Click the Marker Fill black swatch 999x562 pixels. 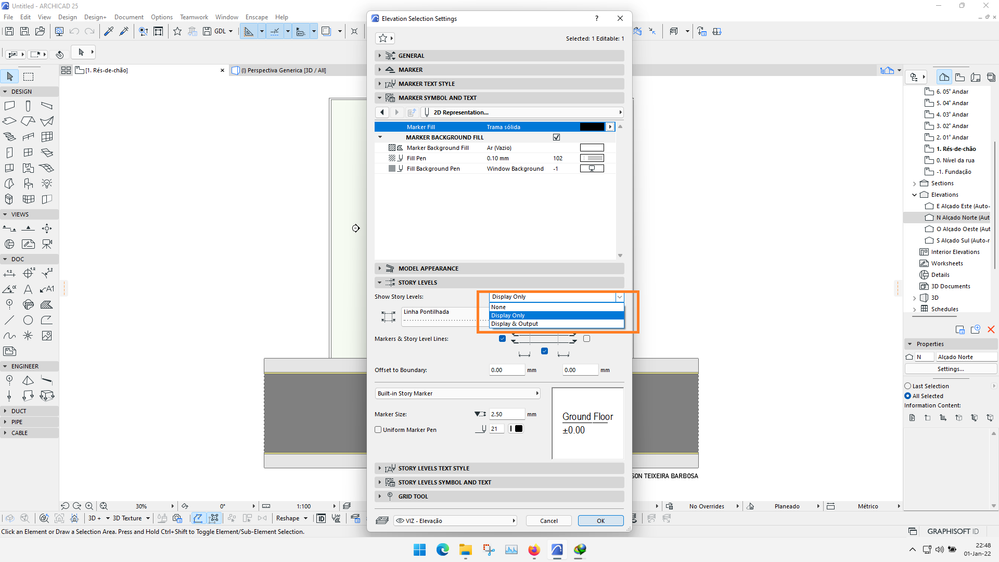[x=592, y=127]
